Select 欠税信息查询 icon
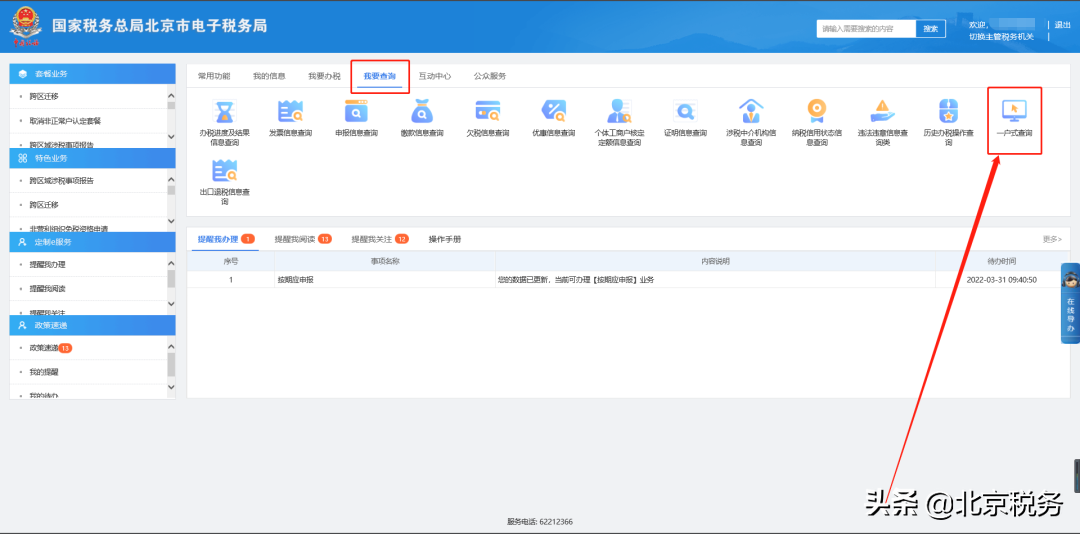 [x=488, y=111]
